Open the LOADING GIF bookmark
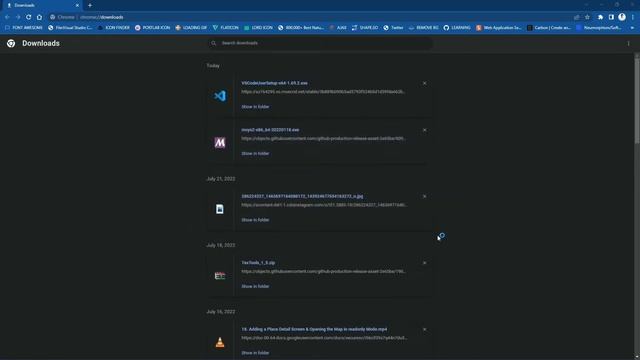 tap(191, 28)
